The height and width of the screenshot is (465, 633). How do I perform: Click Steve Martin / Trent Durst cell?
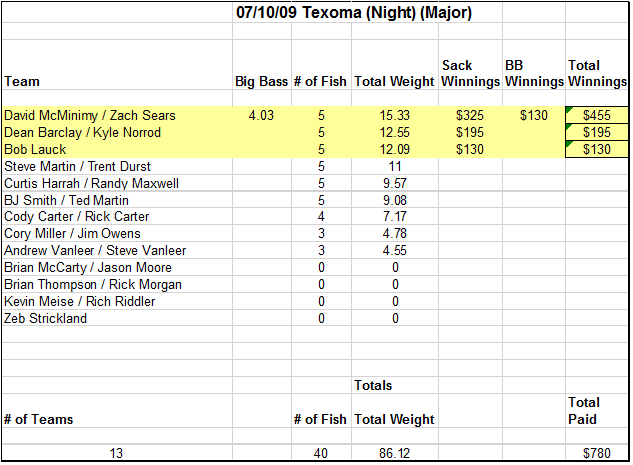(117, 166)
